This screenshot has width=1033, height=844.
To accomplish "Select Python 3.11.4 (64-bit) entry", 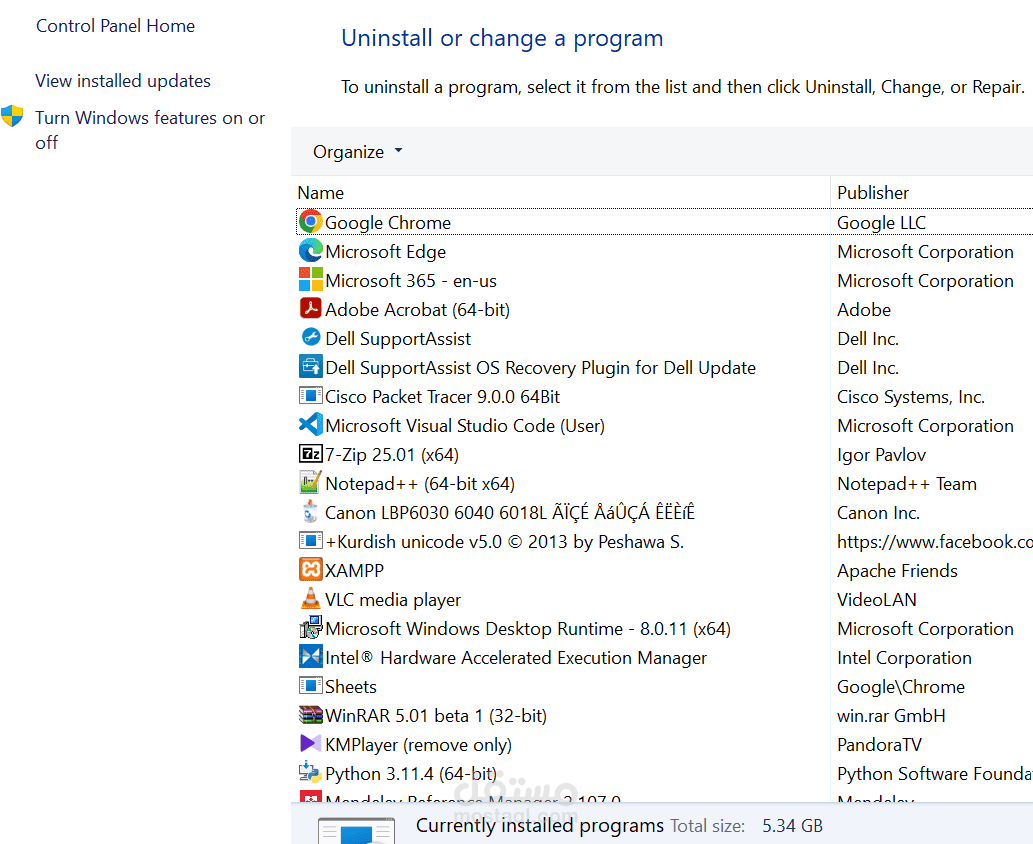I will 411,774.
